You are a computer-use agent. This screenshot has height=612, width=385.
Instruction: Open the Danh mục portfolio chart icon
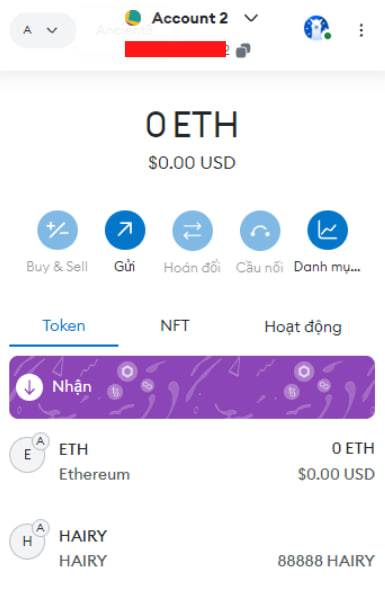tap(327, 230)
